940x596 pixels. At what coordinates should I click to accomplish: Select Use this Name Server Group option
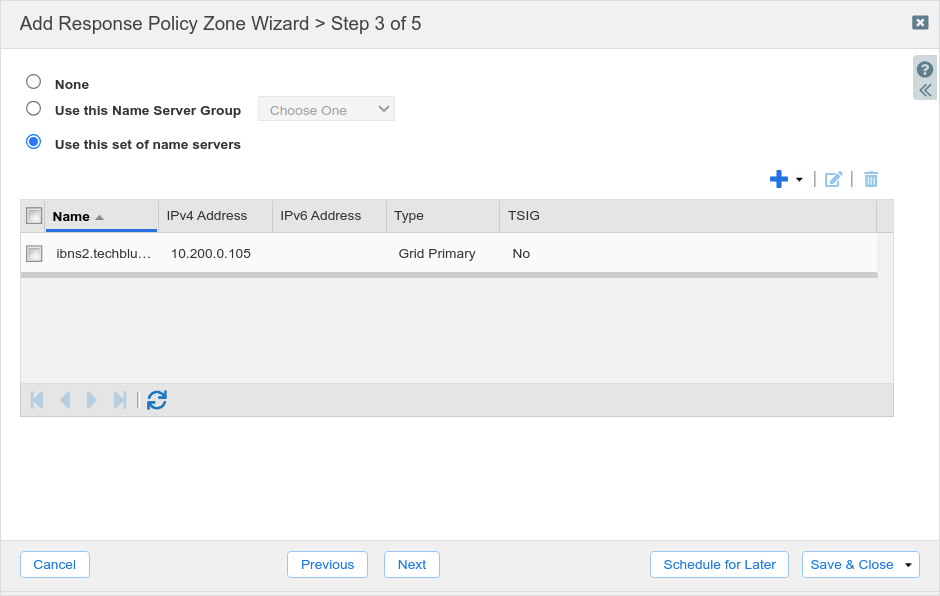(x=34, y=108)
